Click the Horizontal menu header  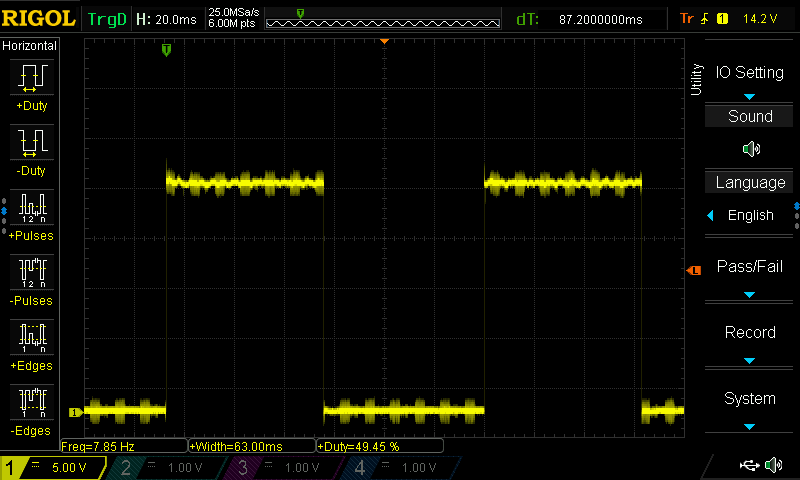pyautogui.click(x=29, y=46)
